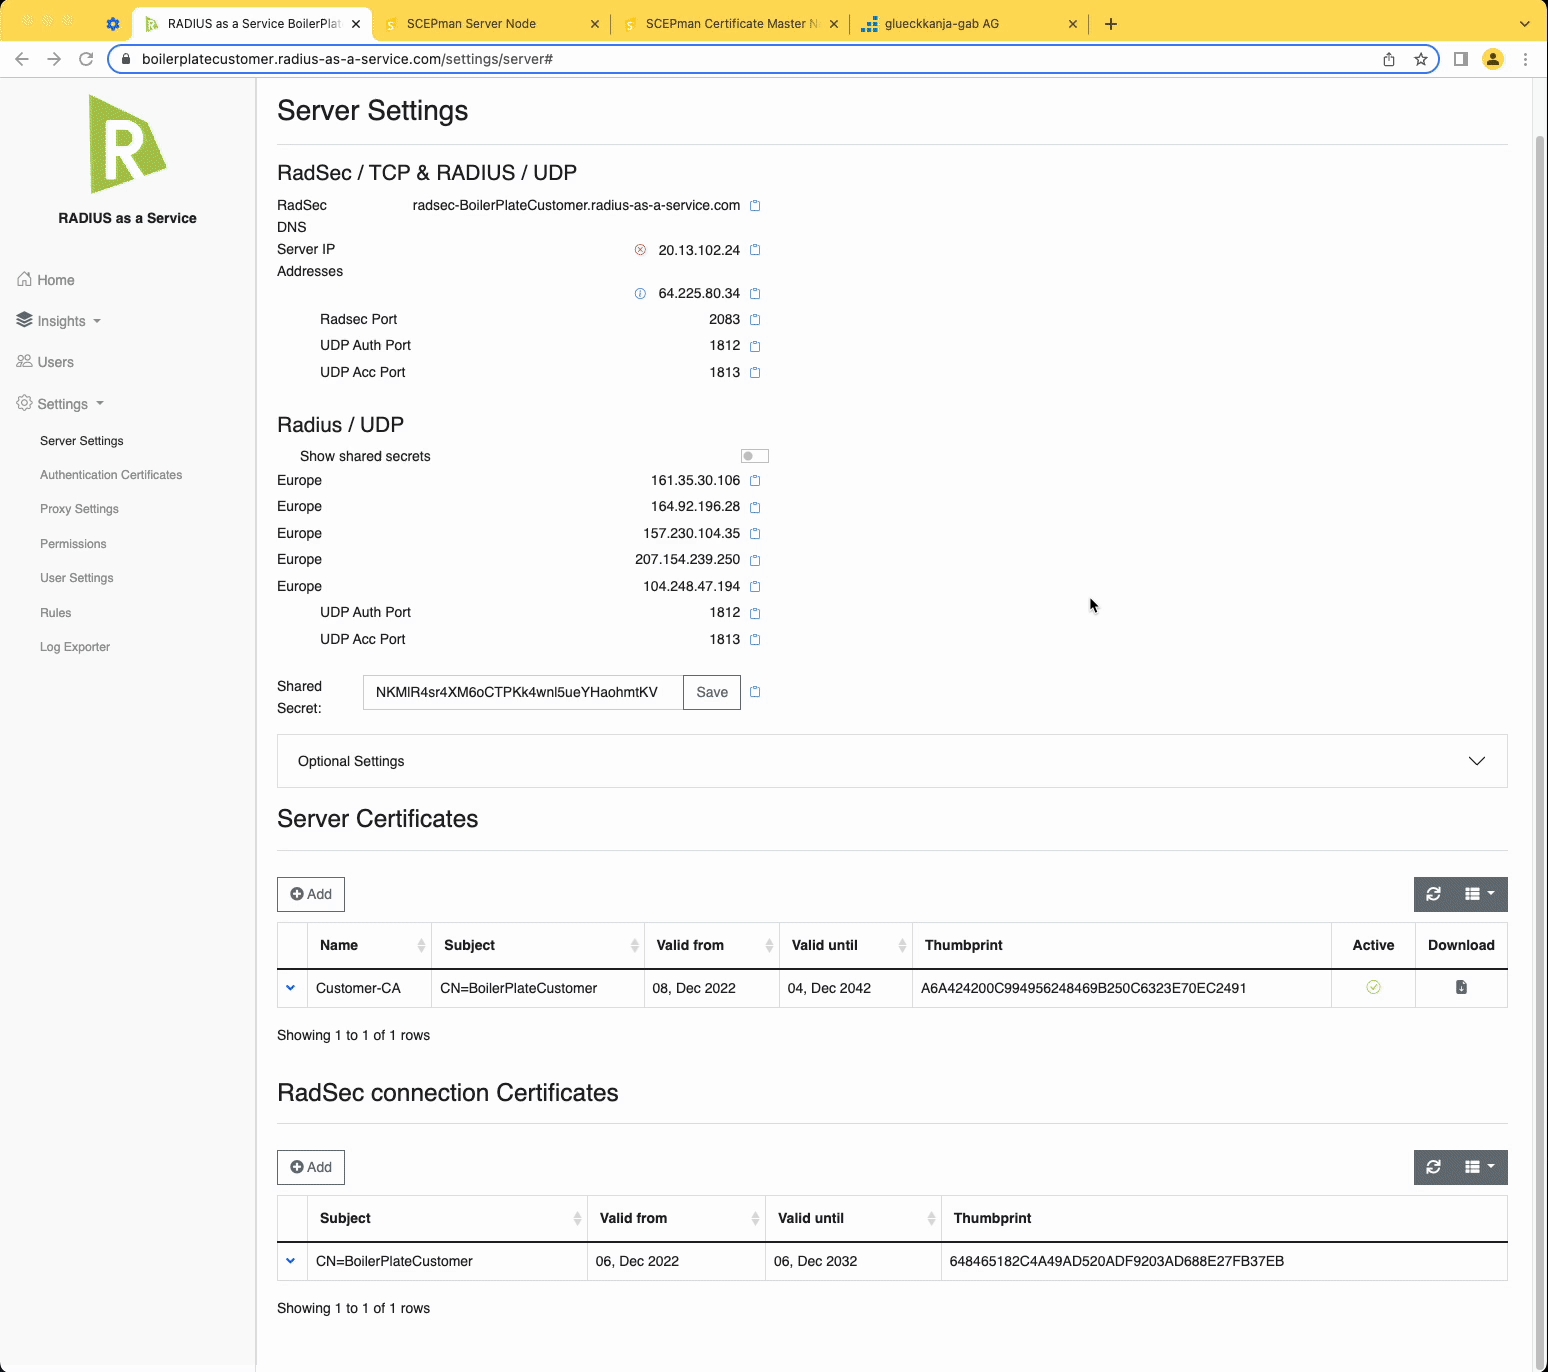
Task: Open Authentication Certificates settings
Action: click(111, 475)
